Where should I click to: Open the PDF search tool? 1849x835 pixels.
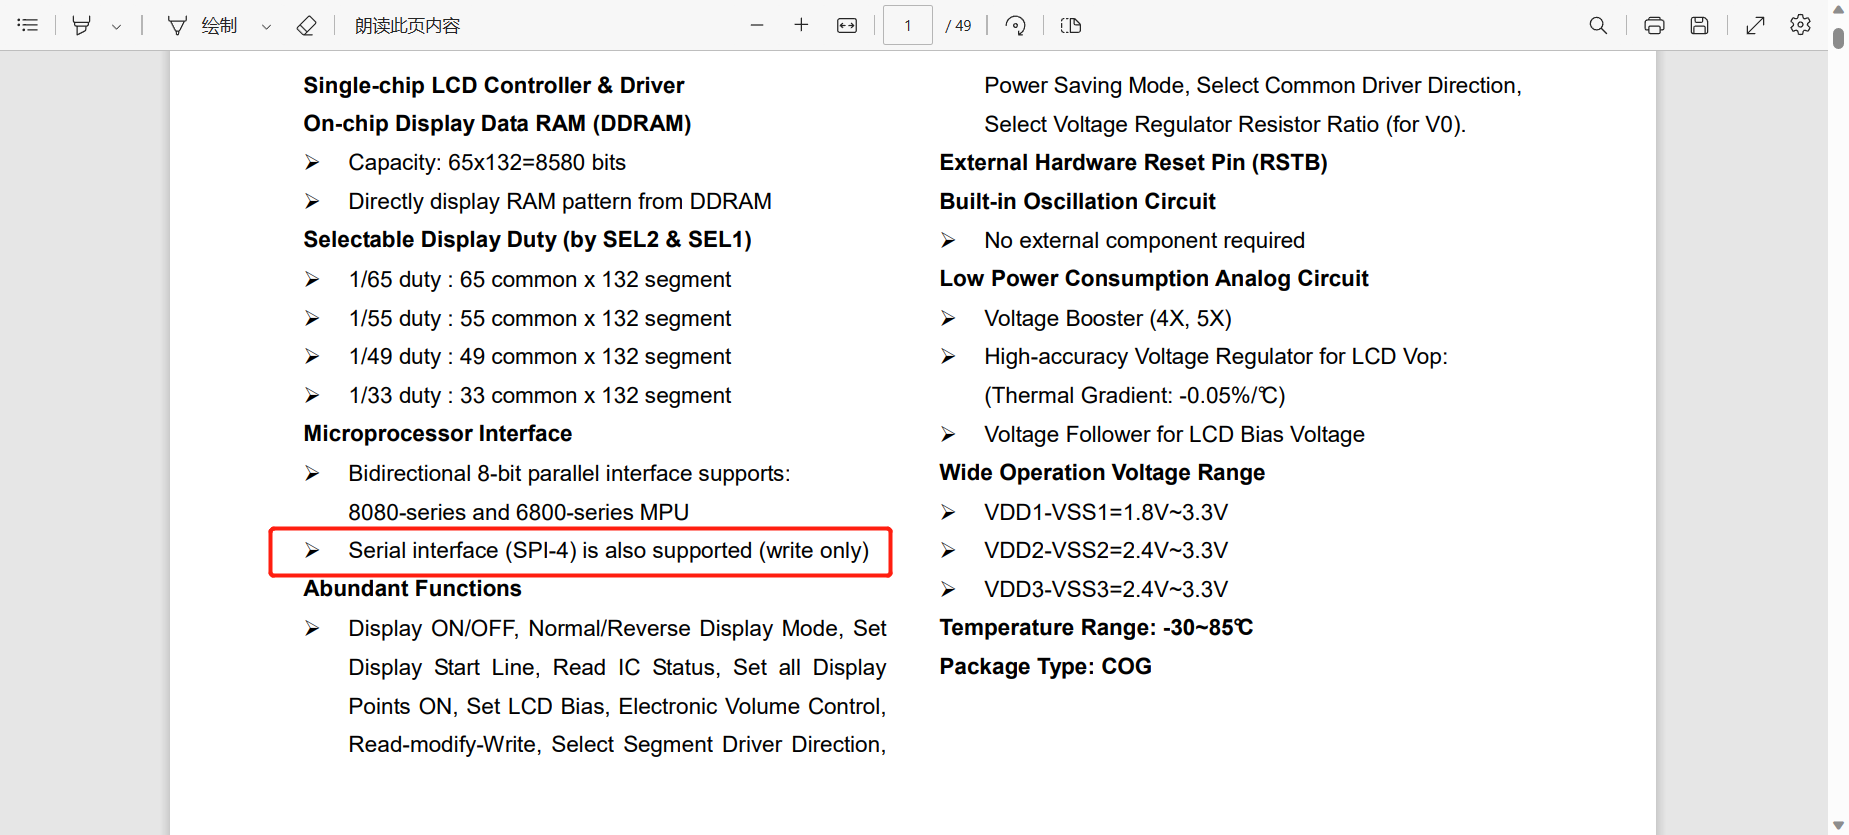click(x=1598, y=25)
